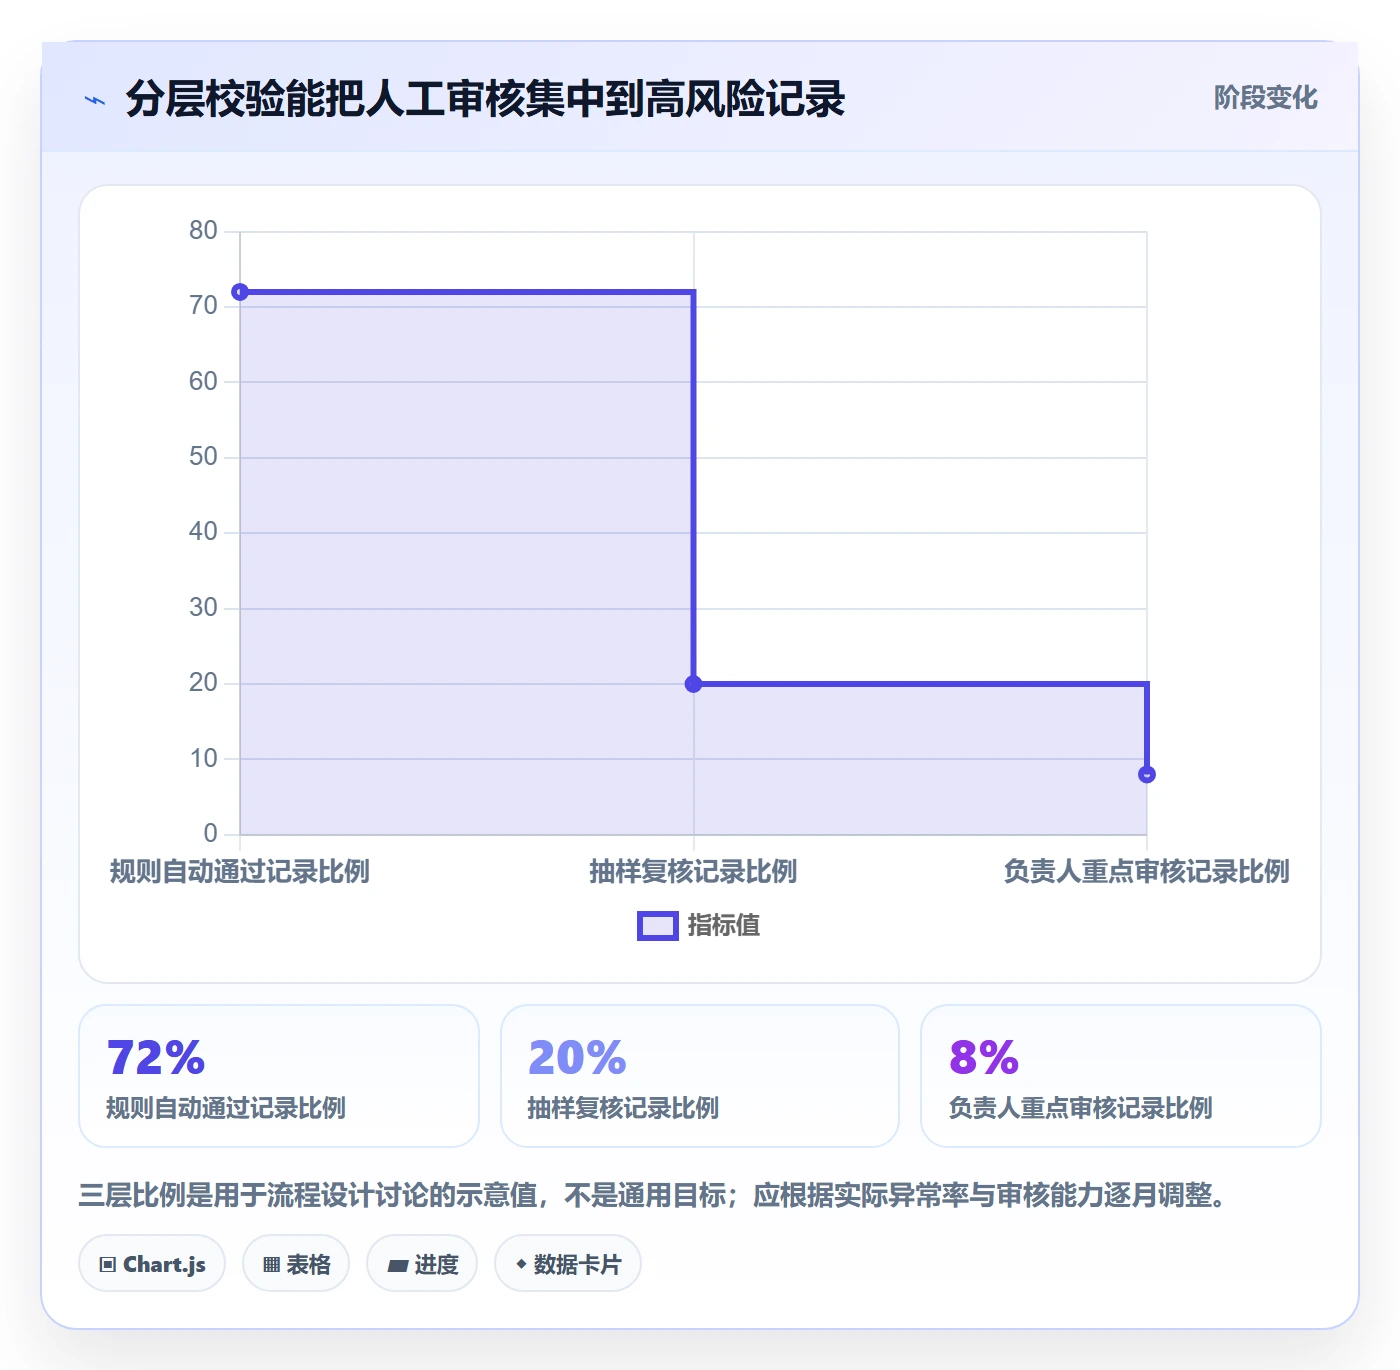Click the 阶段变化 label in the header
The image size is (1400, 1370).
click(x=1265, y=98)
